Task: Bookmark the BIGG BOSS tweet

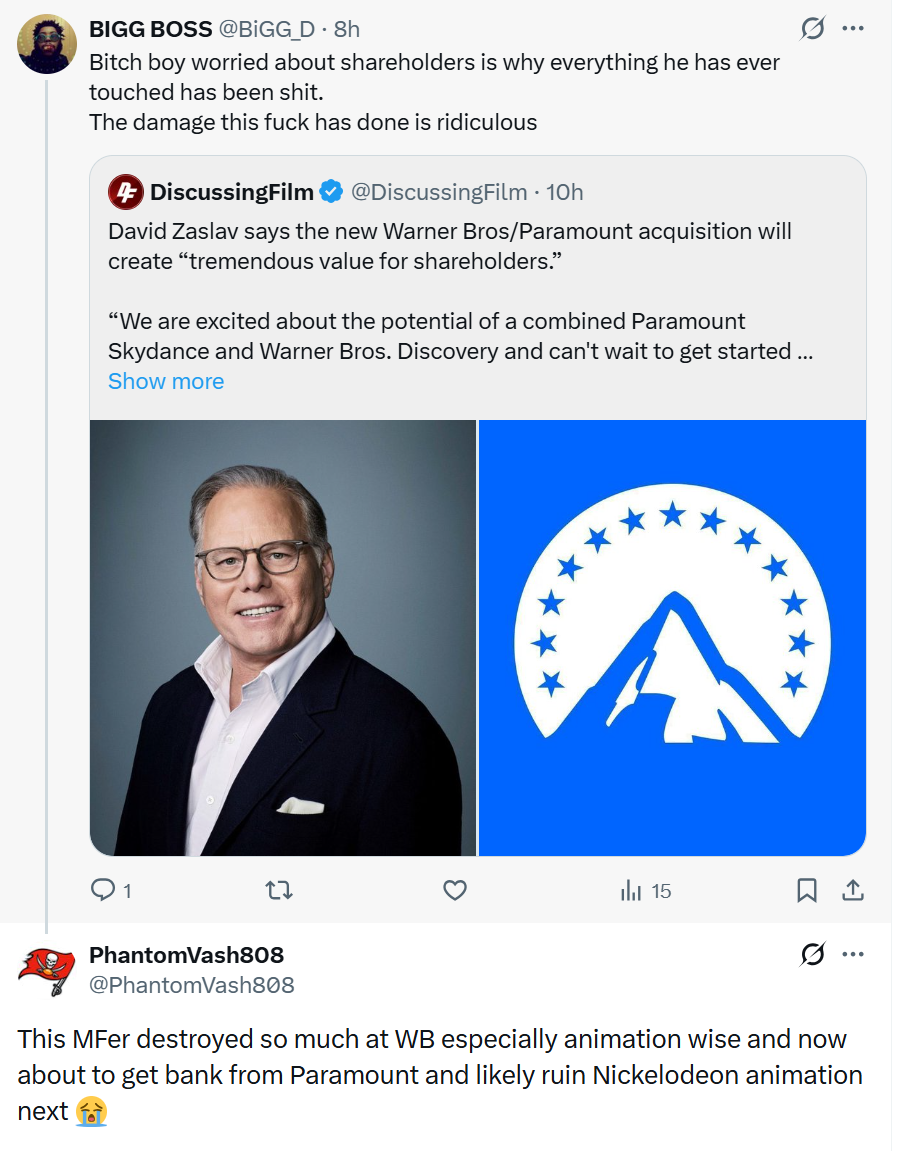Action: coord(806,890)
